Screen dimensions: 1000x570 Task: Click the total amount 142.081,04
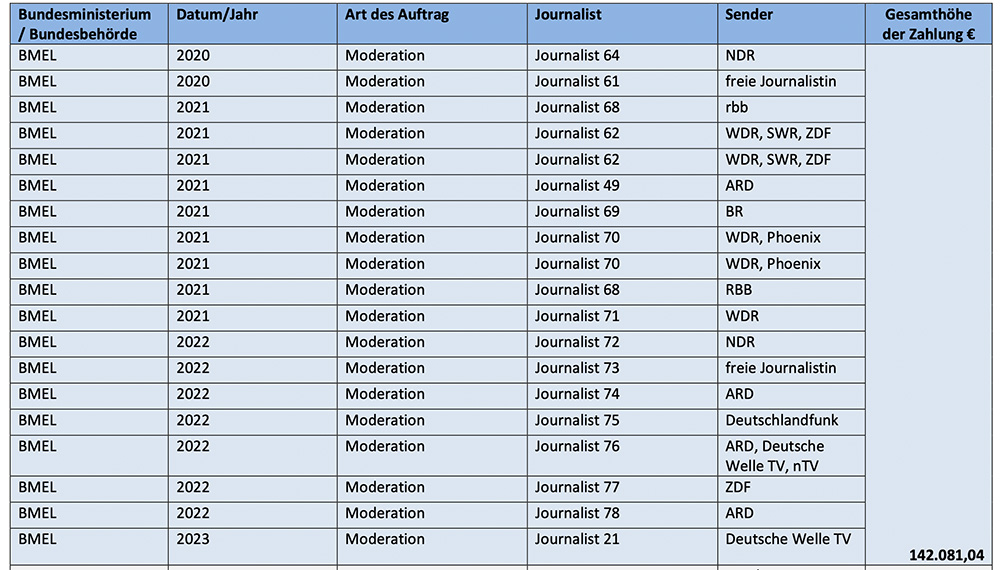946,555
